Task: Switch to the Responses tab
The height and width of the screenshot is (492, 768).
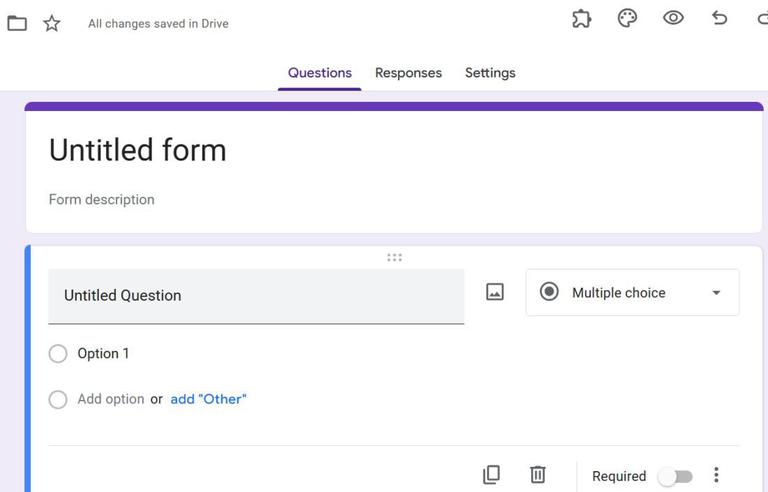Action: click(408, 73)
